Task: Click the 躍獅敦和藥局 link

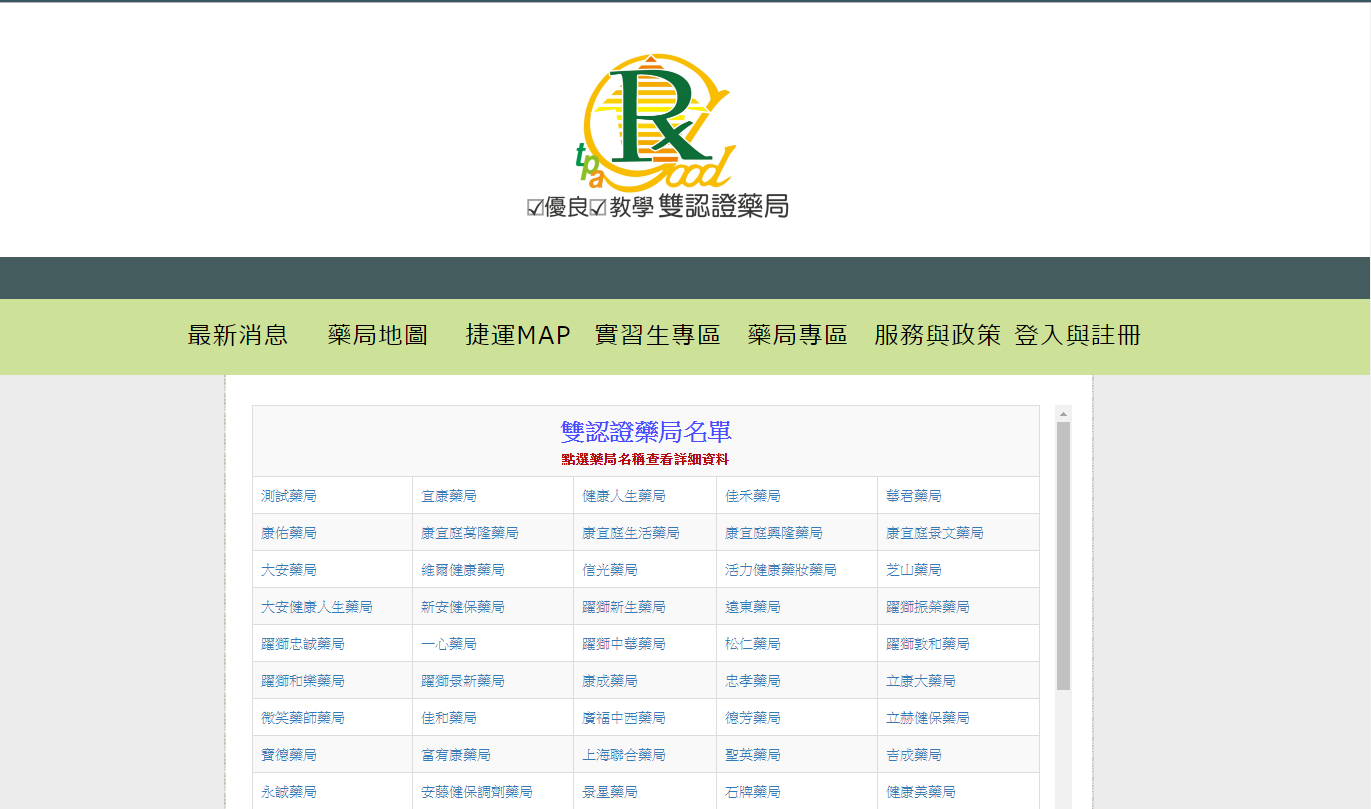Action: point(928,644)
